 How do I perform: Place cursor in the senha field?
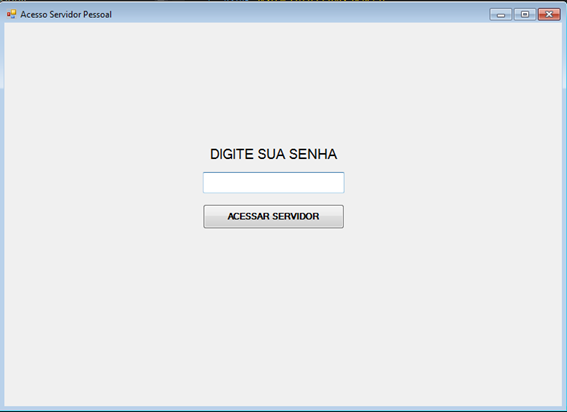(x=273, y=183)
